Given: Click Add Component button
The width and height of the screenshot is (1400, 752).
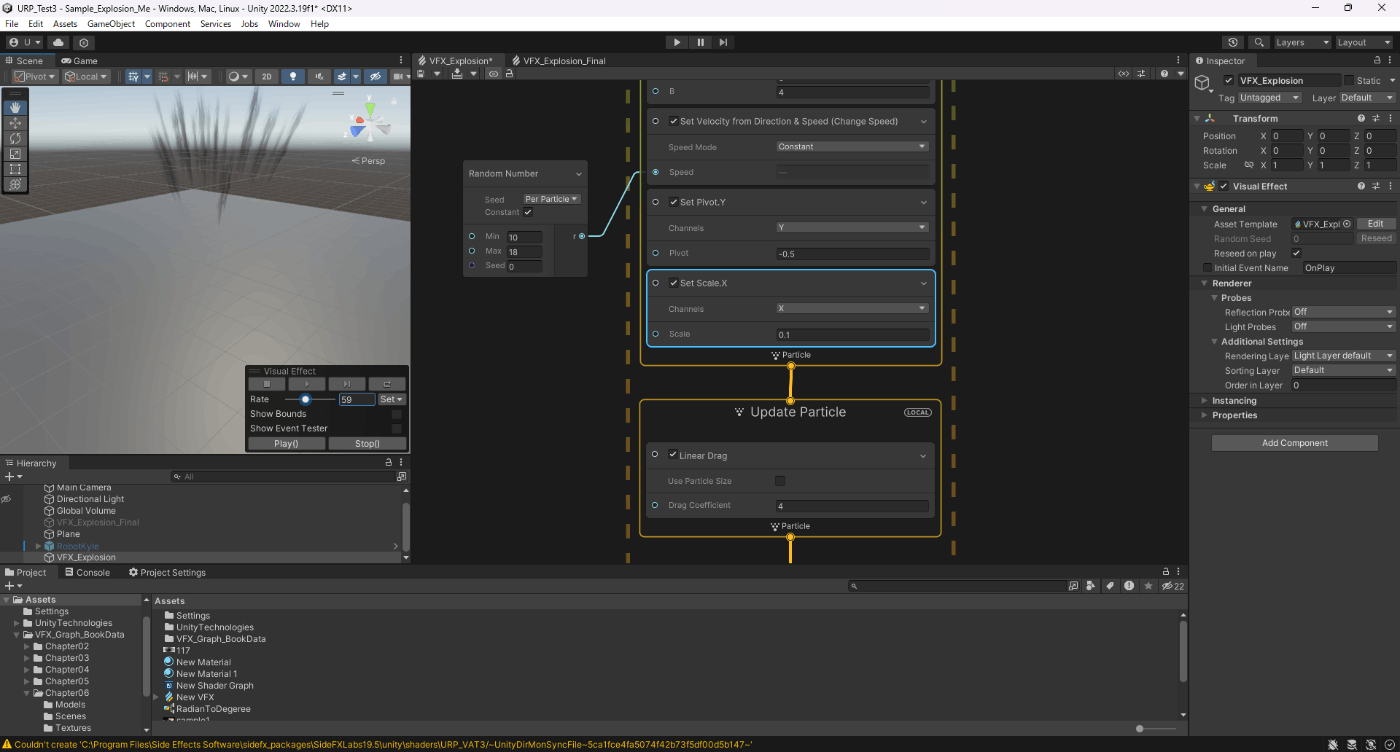Looking at the screenshot, I should pos(1294,443).
